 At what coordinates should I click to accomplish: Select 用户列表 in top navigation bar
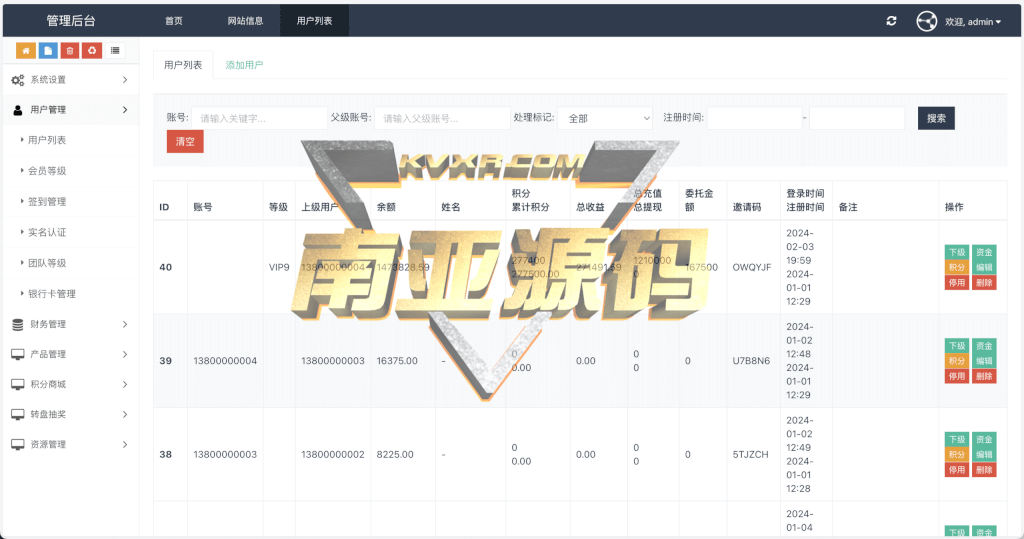coord(314,21)
